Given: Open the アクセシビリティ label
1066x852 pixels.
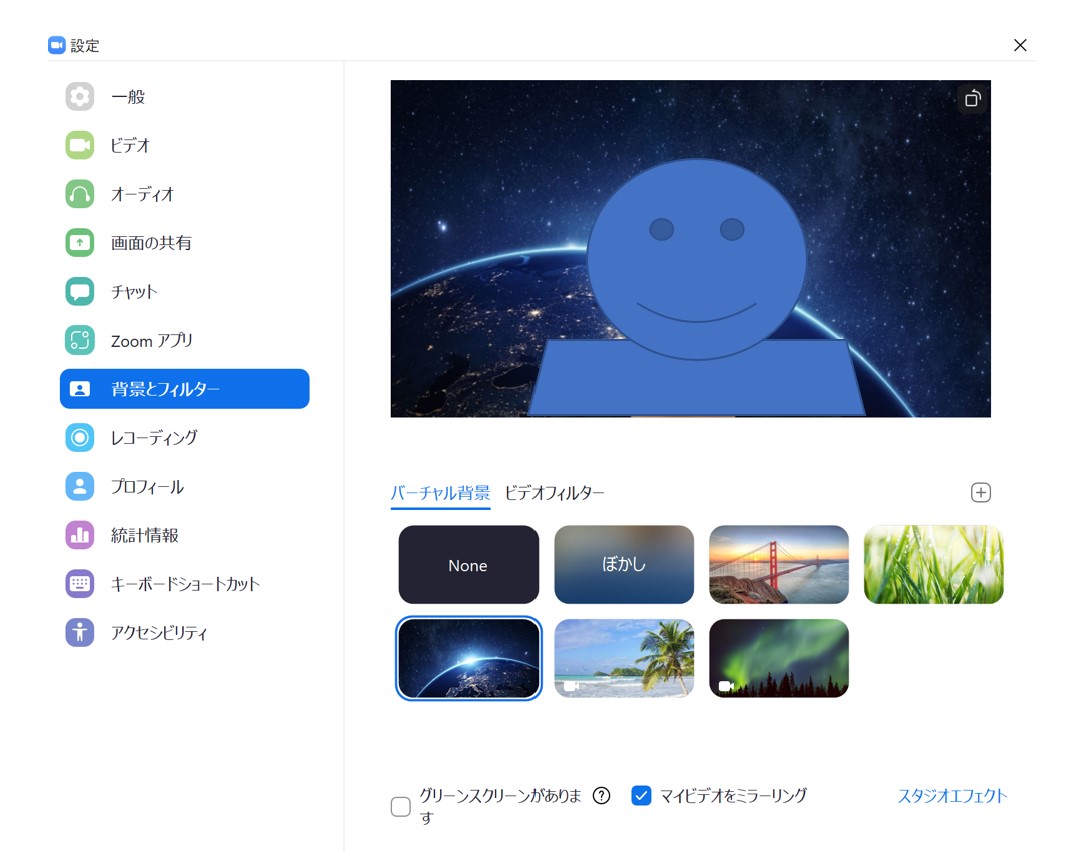Looking at the screenshot, I should coord(159,632).
